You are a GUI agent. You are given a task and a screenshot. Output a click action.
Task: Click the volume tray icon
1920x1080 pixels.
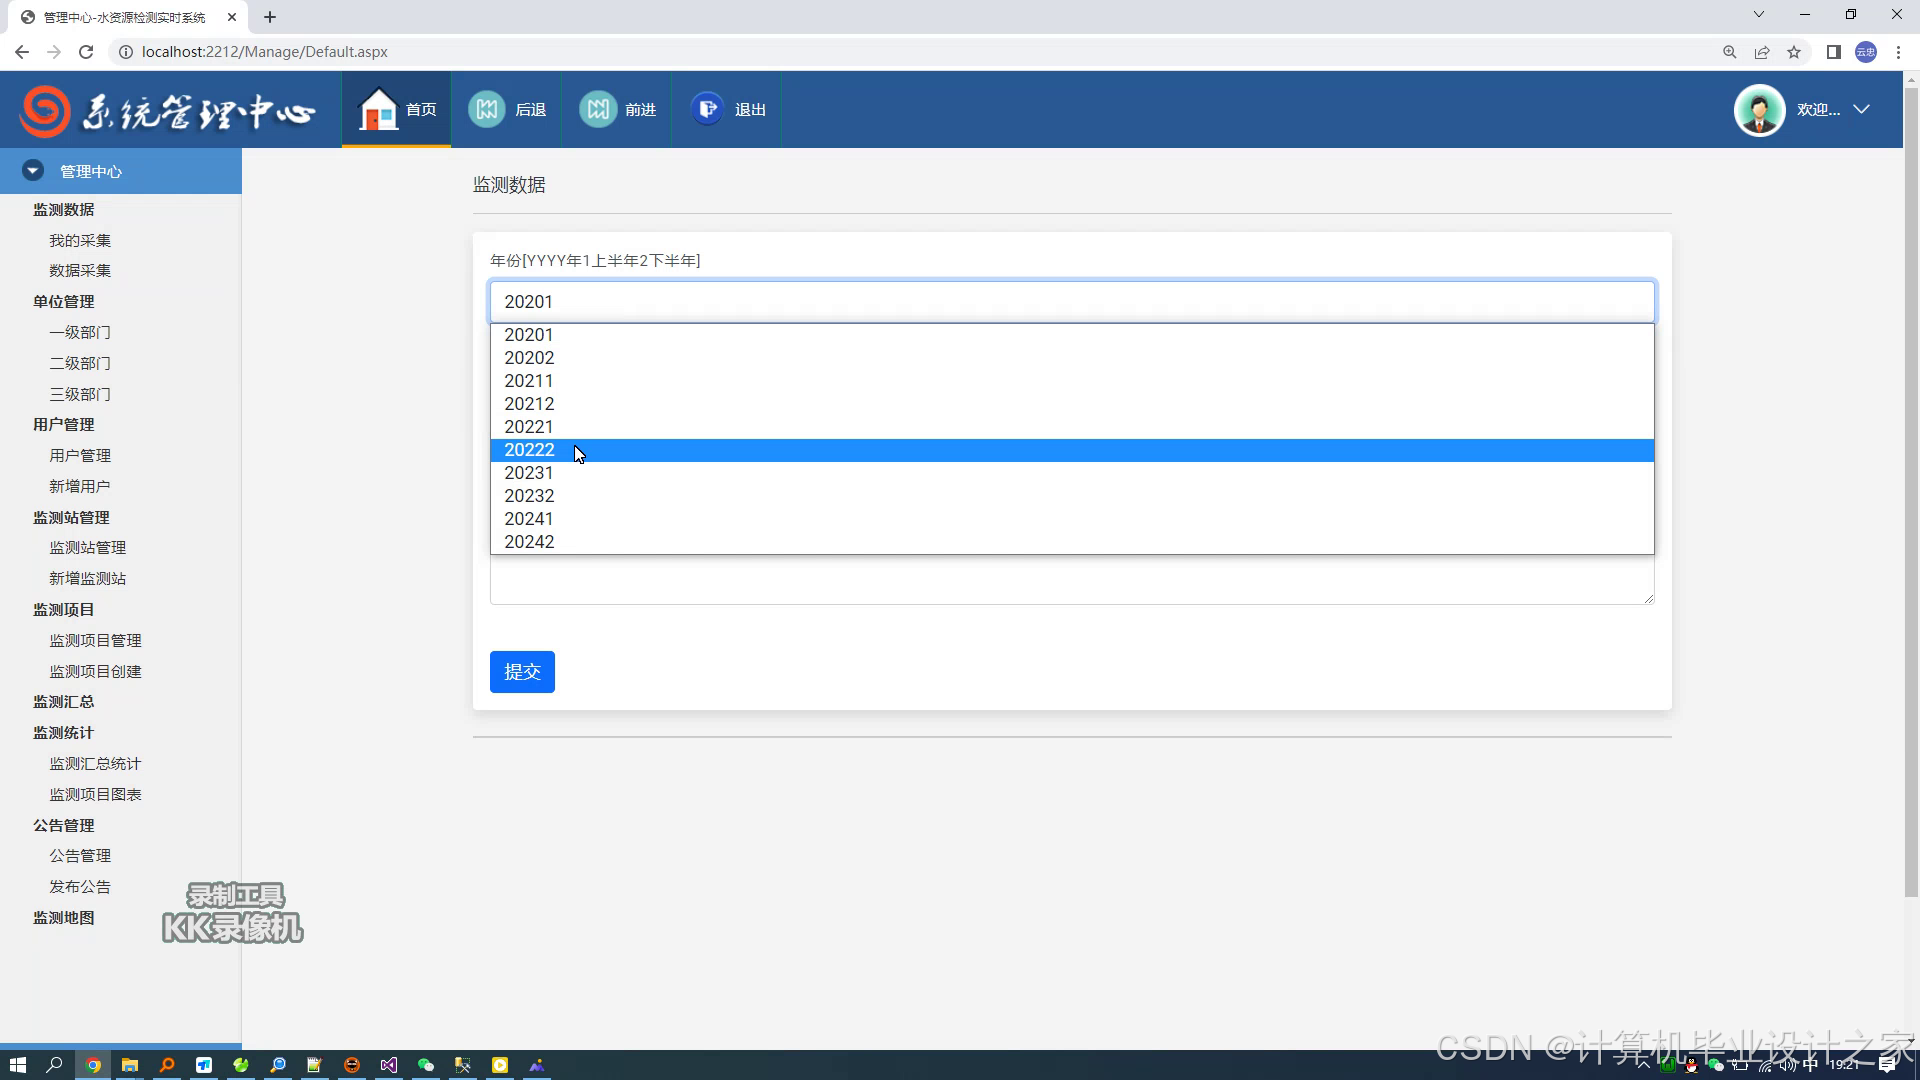point(1788,1065)
